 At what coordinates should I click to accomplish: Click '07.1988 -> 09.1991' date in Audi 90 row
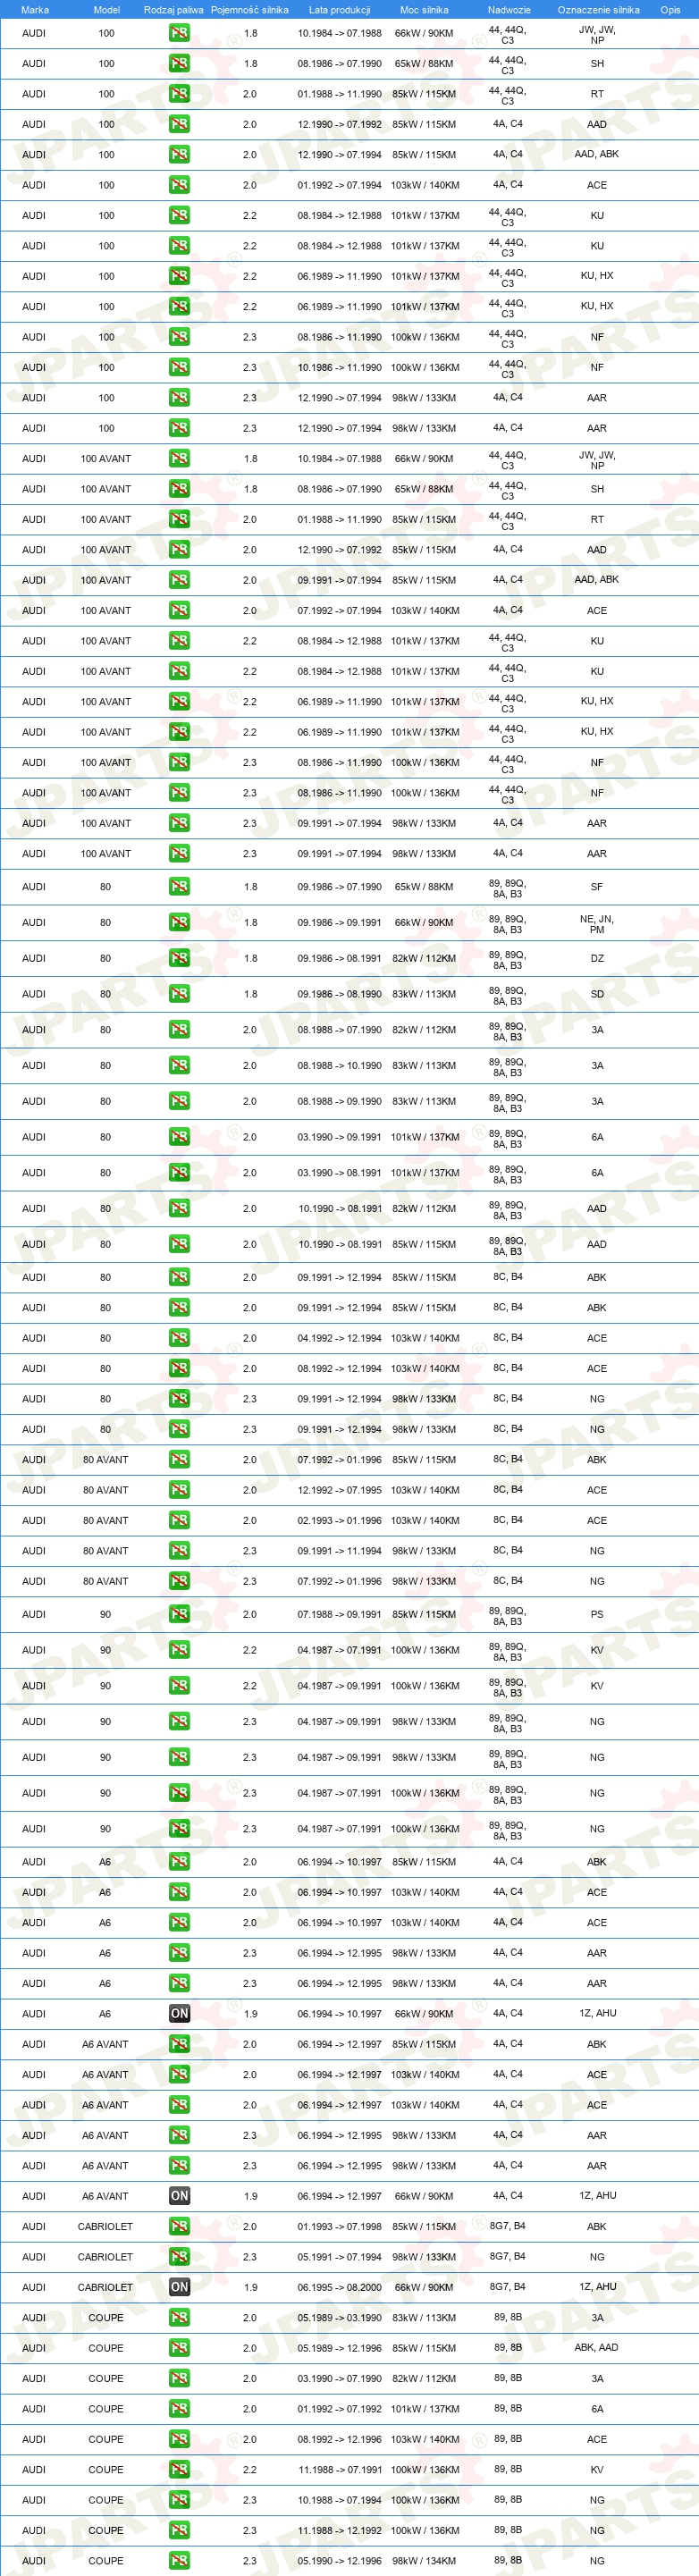339,1615
